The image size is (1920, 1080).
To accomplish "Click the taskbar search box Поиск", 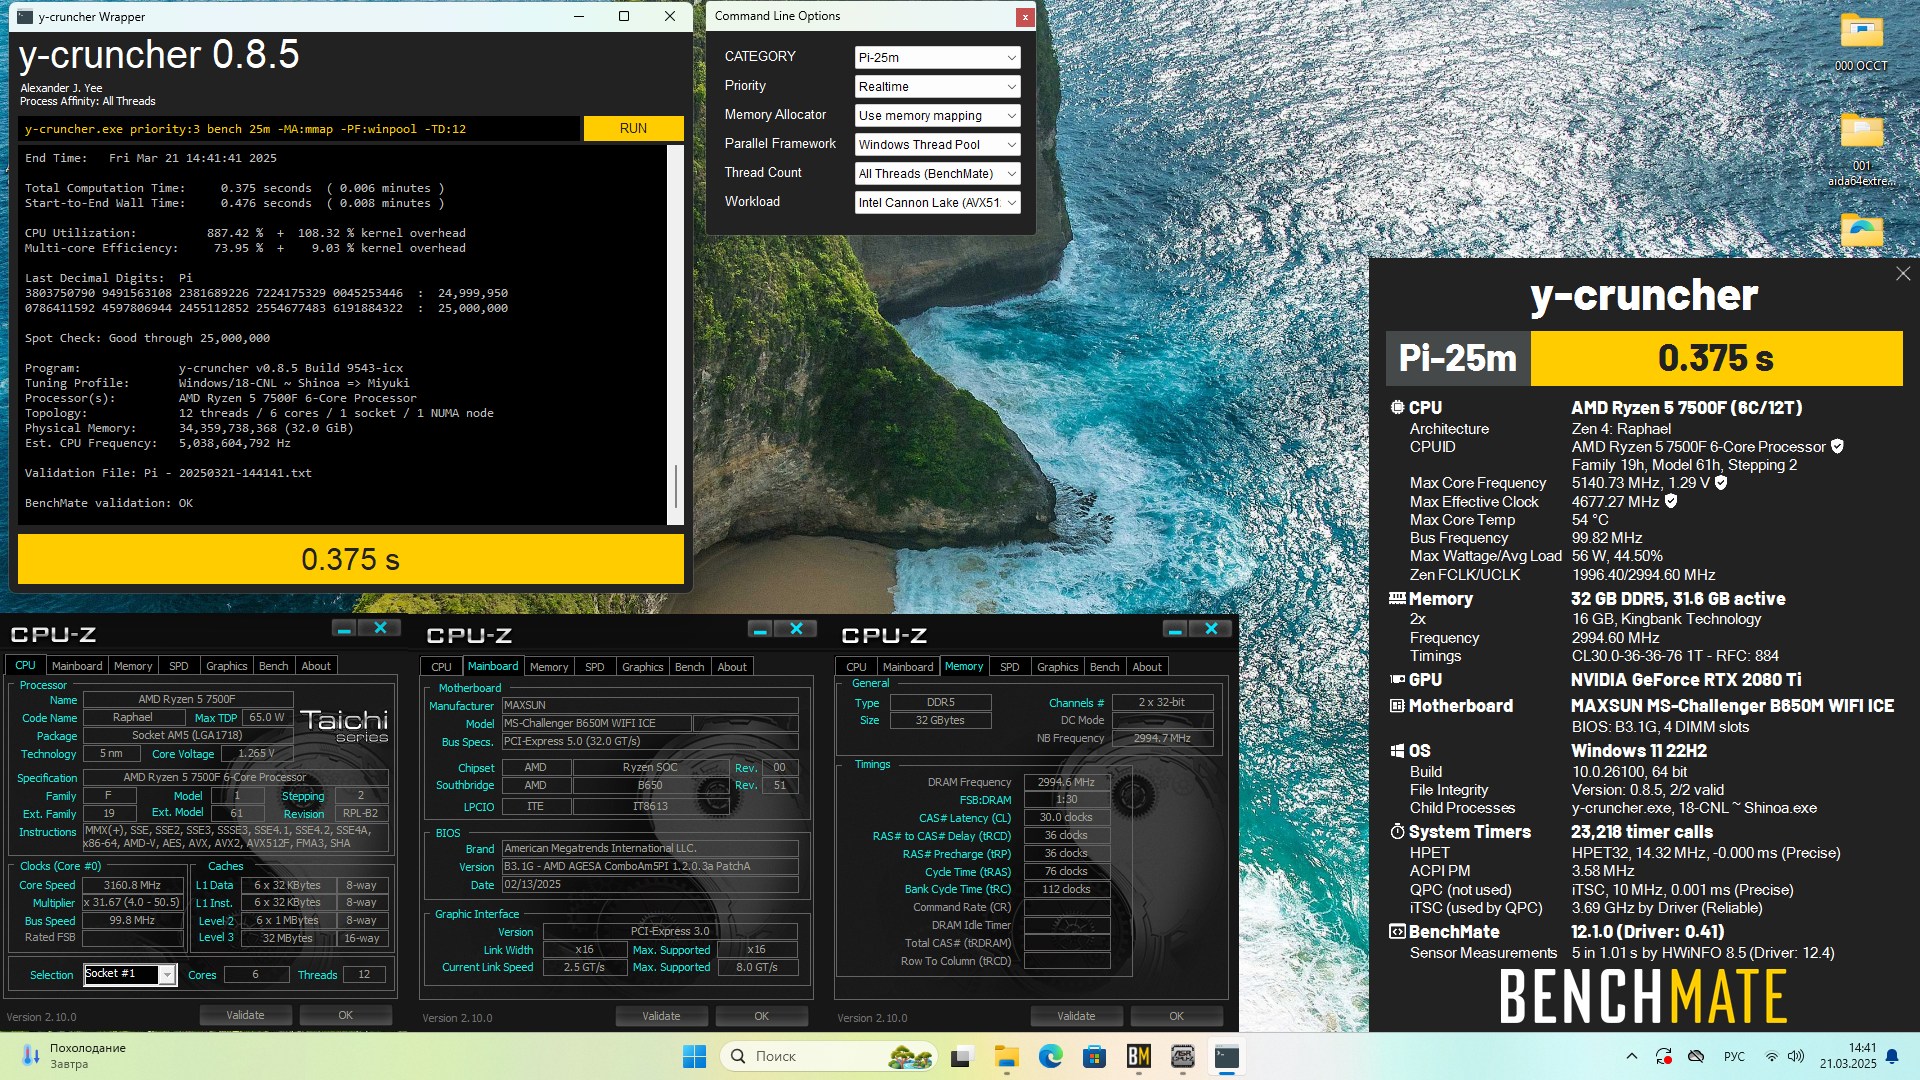I will (x=828, y=1056).
